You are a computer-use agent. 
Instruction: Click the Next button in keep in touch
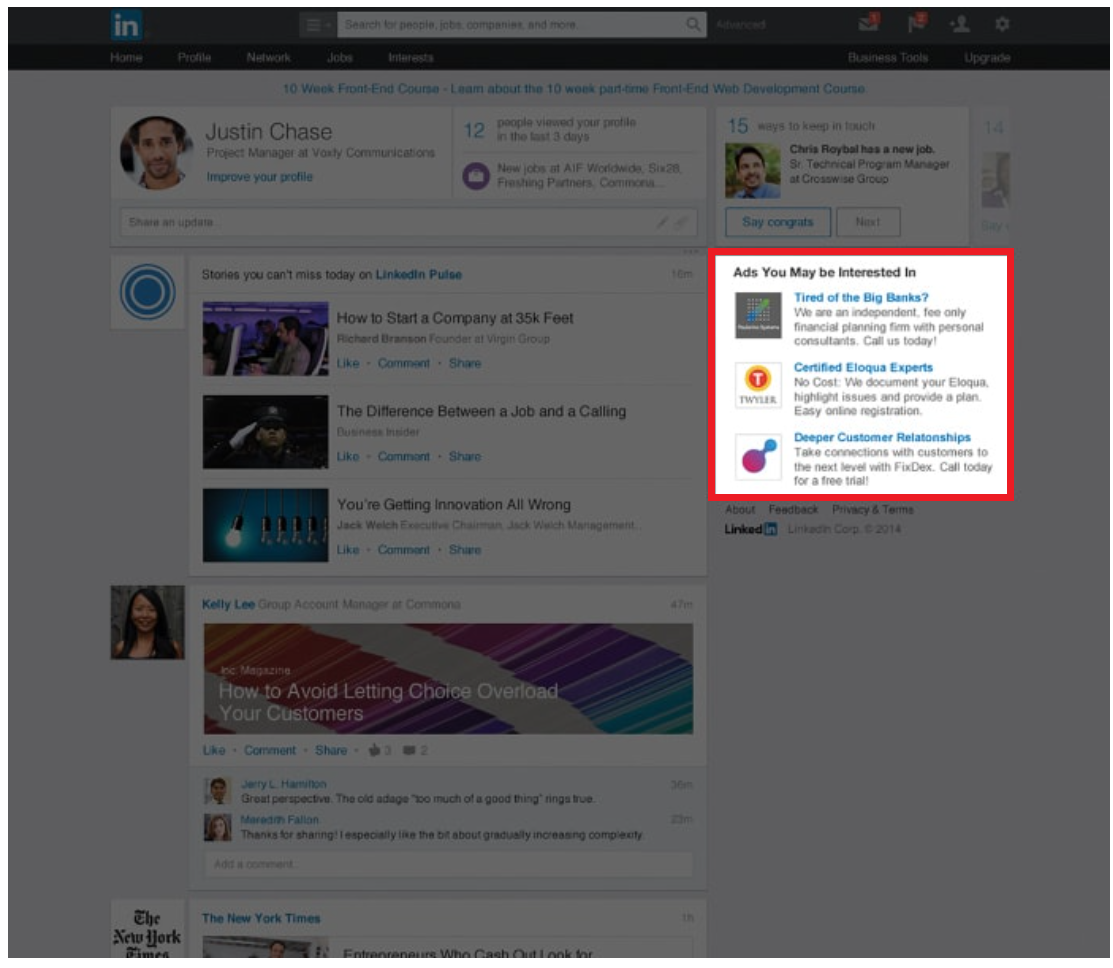coord(867,222)
